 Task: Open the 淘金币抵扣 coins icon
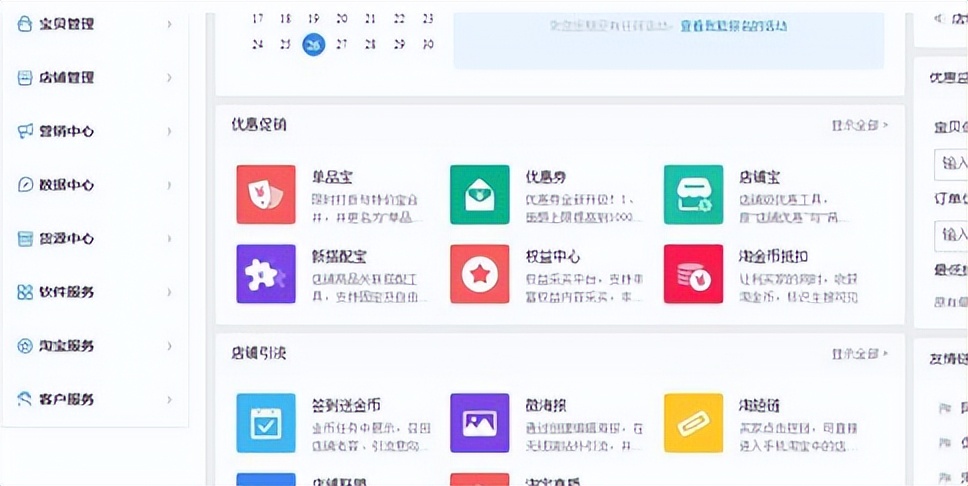[x=693, y=274]
